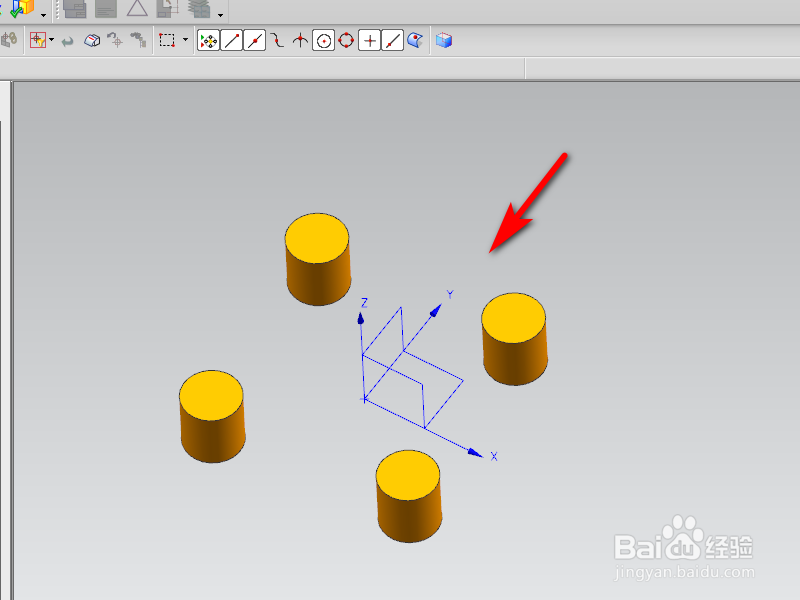
Task: Click greyed document lines icon in top toolbar
Action: (106, 9)
